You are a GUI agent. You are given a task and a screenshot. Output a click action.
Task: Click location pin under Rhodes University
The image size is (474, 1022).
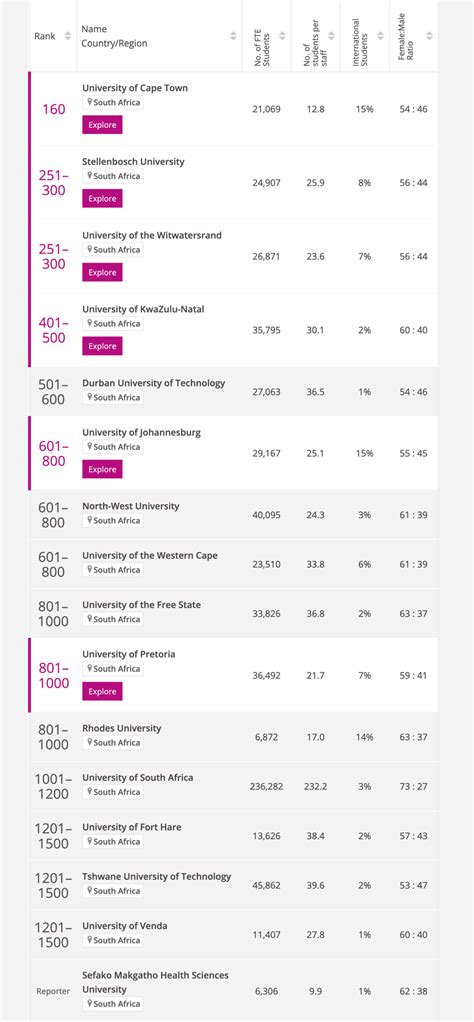click(90, 742)
